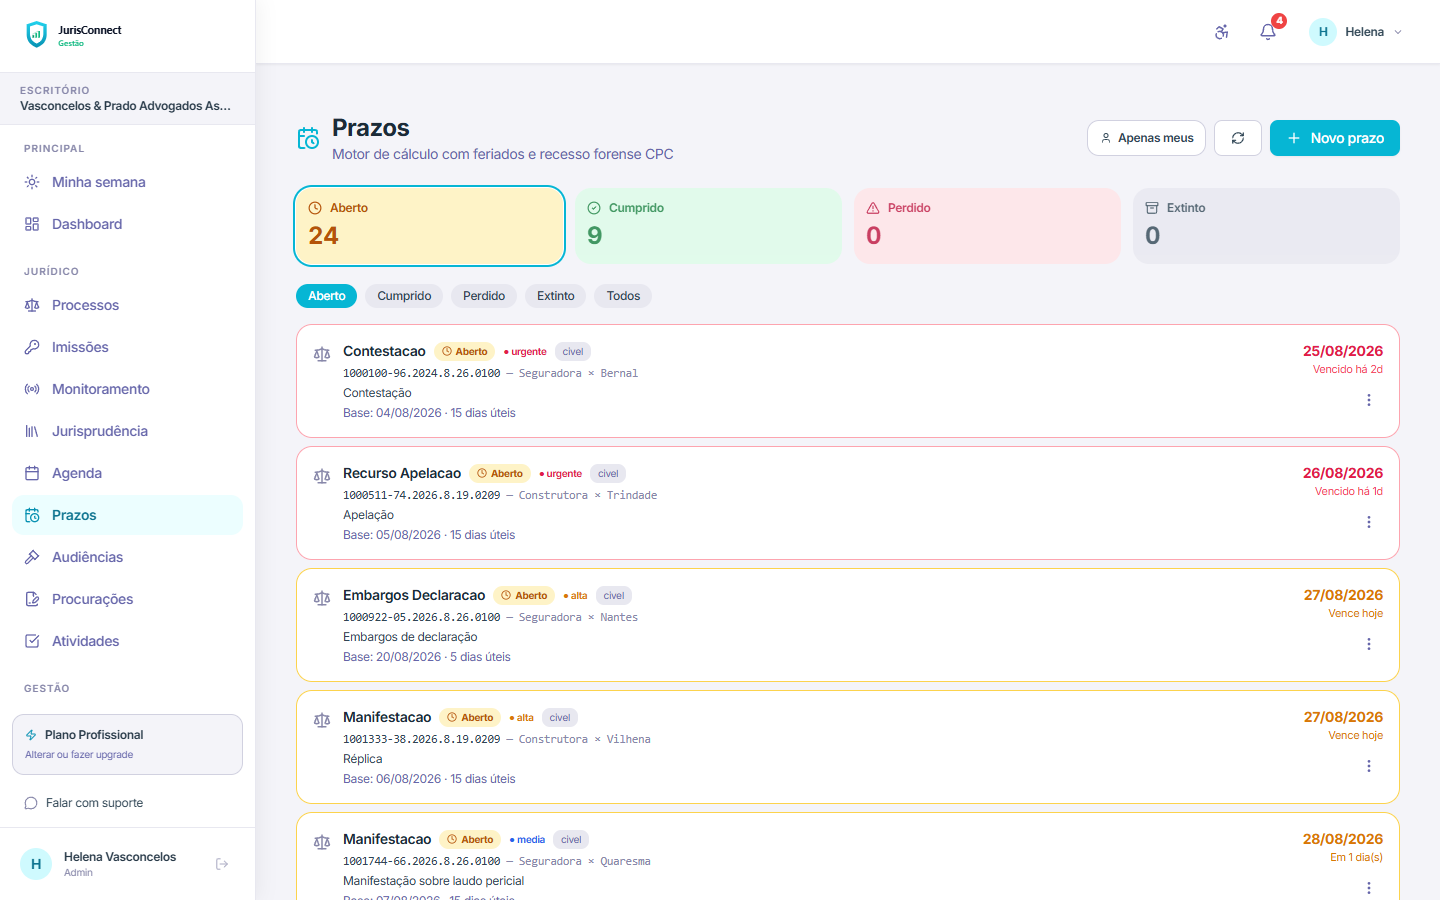Open the accessibility options icon
Image resolution: width=1440 pixels, height=900 pixels.
[1221, 32]
